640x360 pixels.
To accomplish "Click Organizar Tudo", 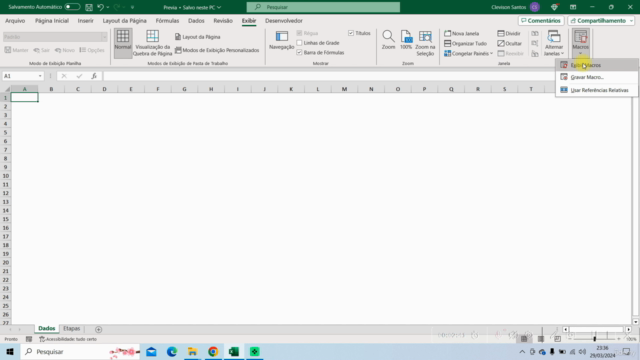I will pyautogui.click(x=465, y=43).
